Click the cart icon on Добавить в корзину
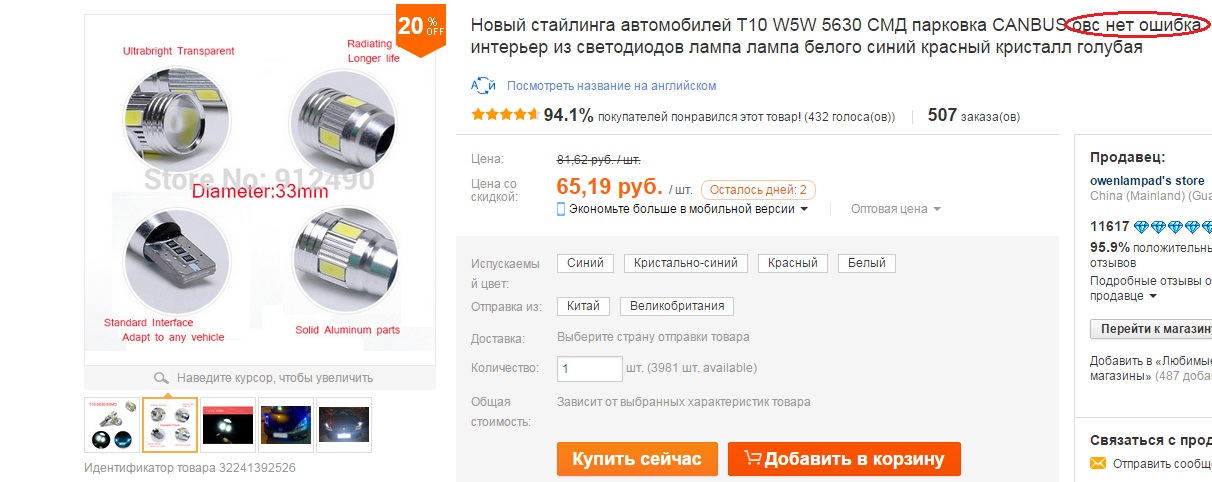1212x482 pixels. 753,459
